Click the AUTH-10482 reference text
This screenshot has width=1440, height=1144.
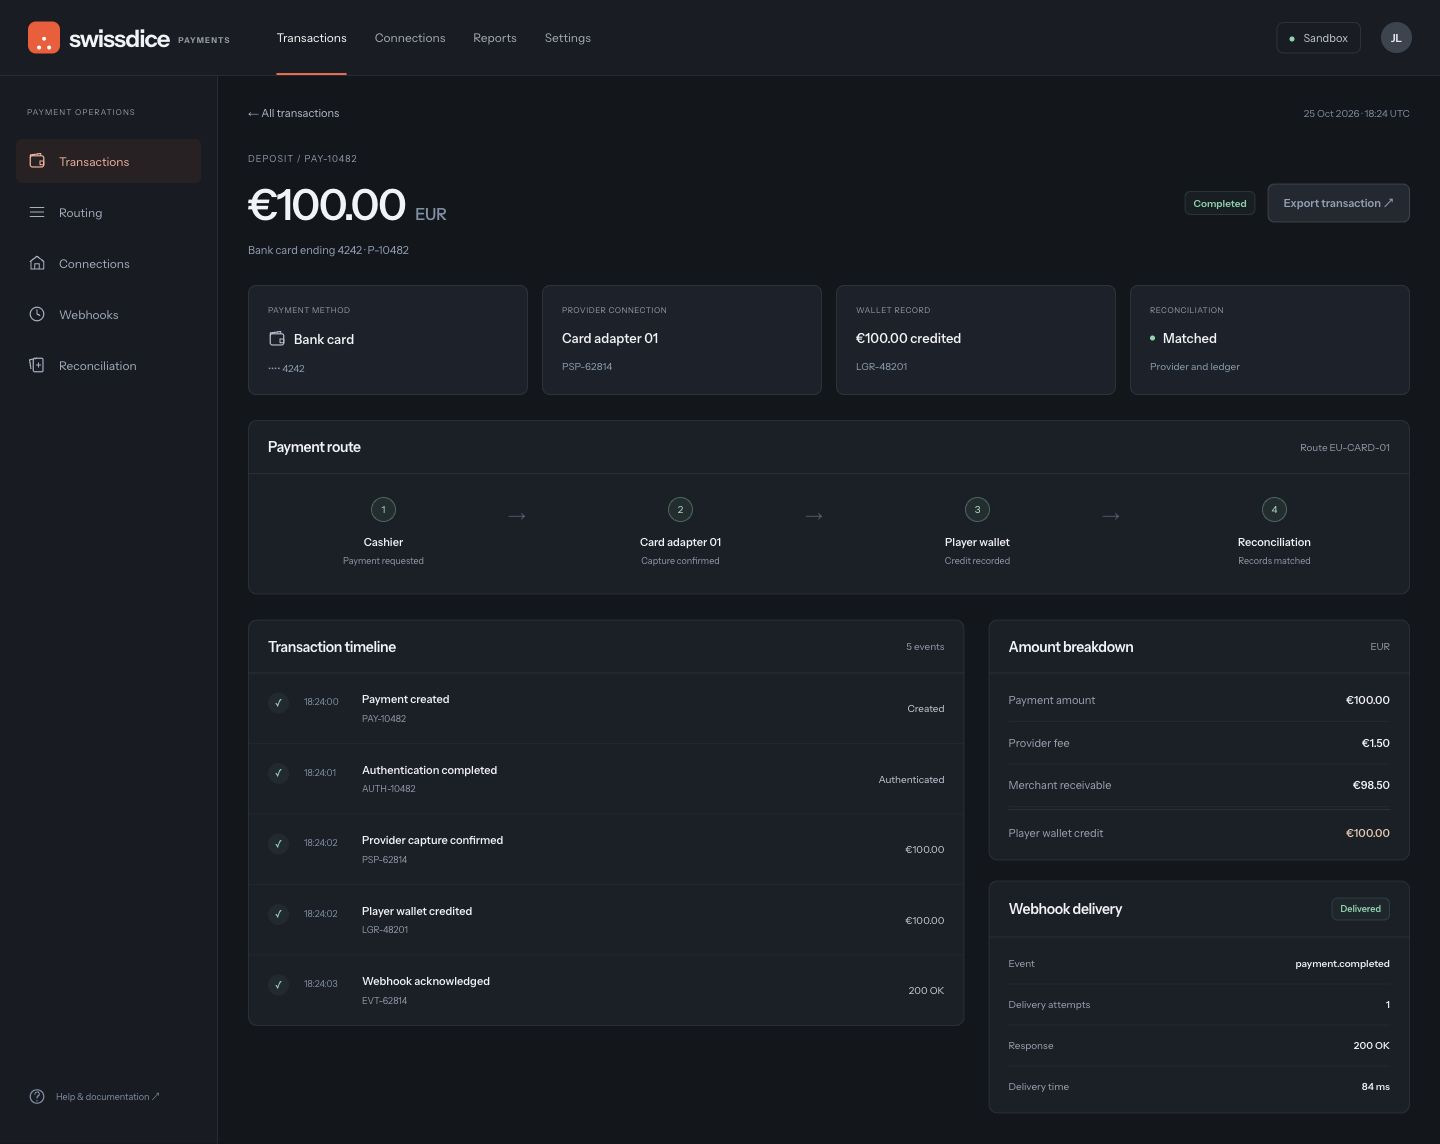tap(388, 789)
